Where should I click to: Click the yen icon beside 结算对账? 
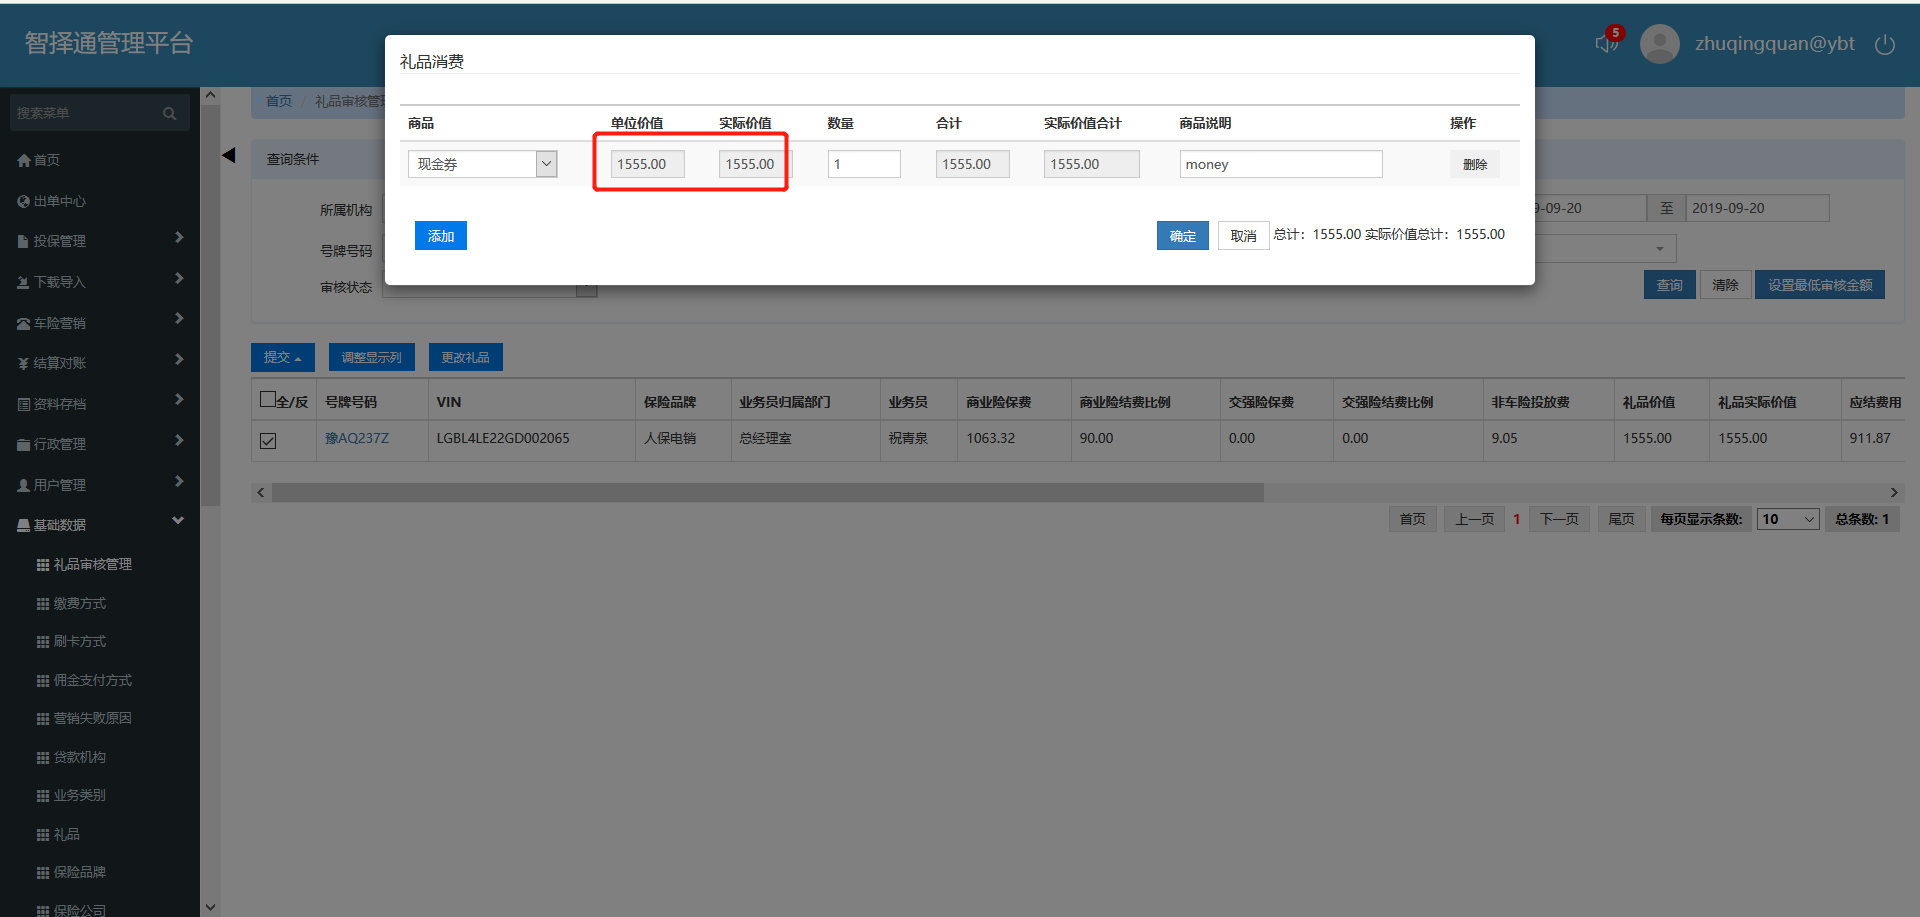click(24, 363)
